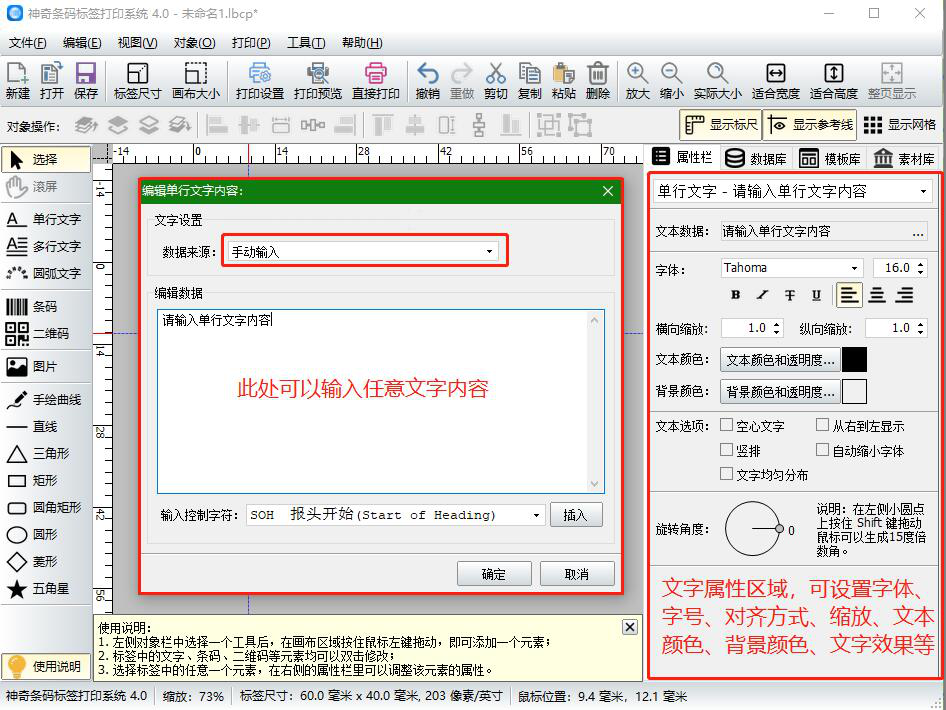Viewport: 946px width, 710px height.
Task: Click the white background color swatch
Action: pos(854,391)
